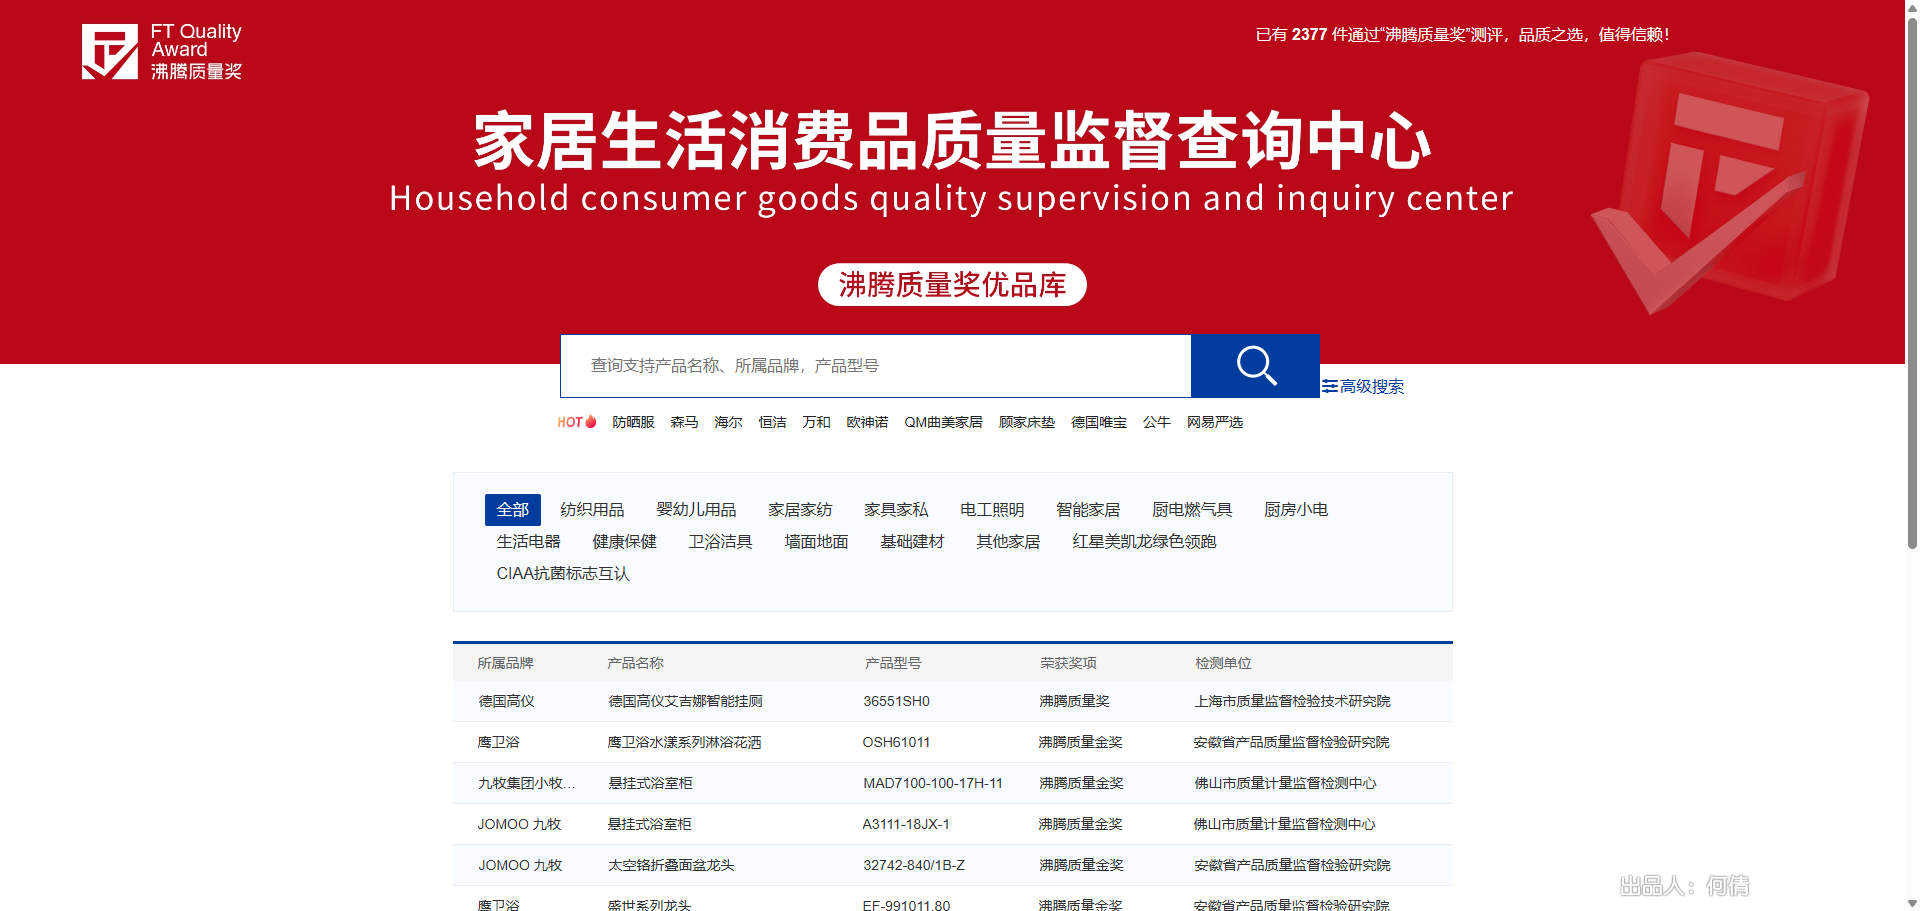The width and height of the screenshot is (1920, 911).
Task: Select hot keyword 防晒服
Action: pyautogui.click(x=633, y=422)
